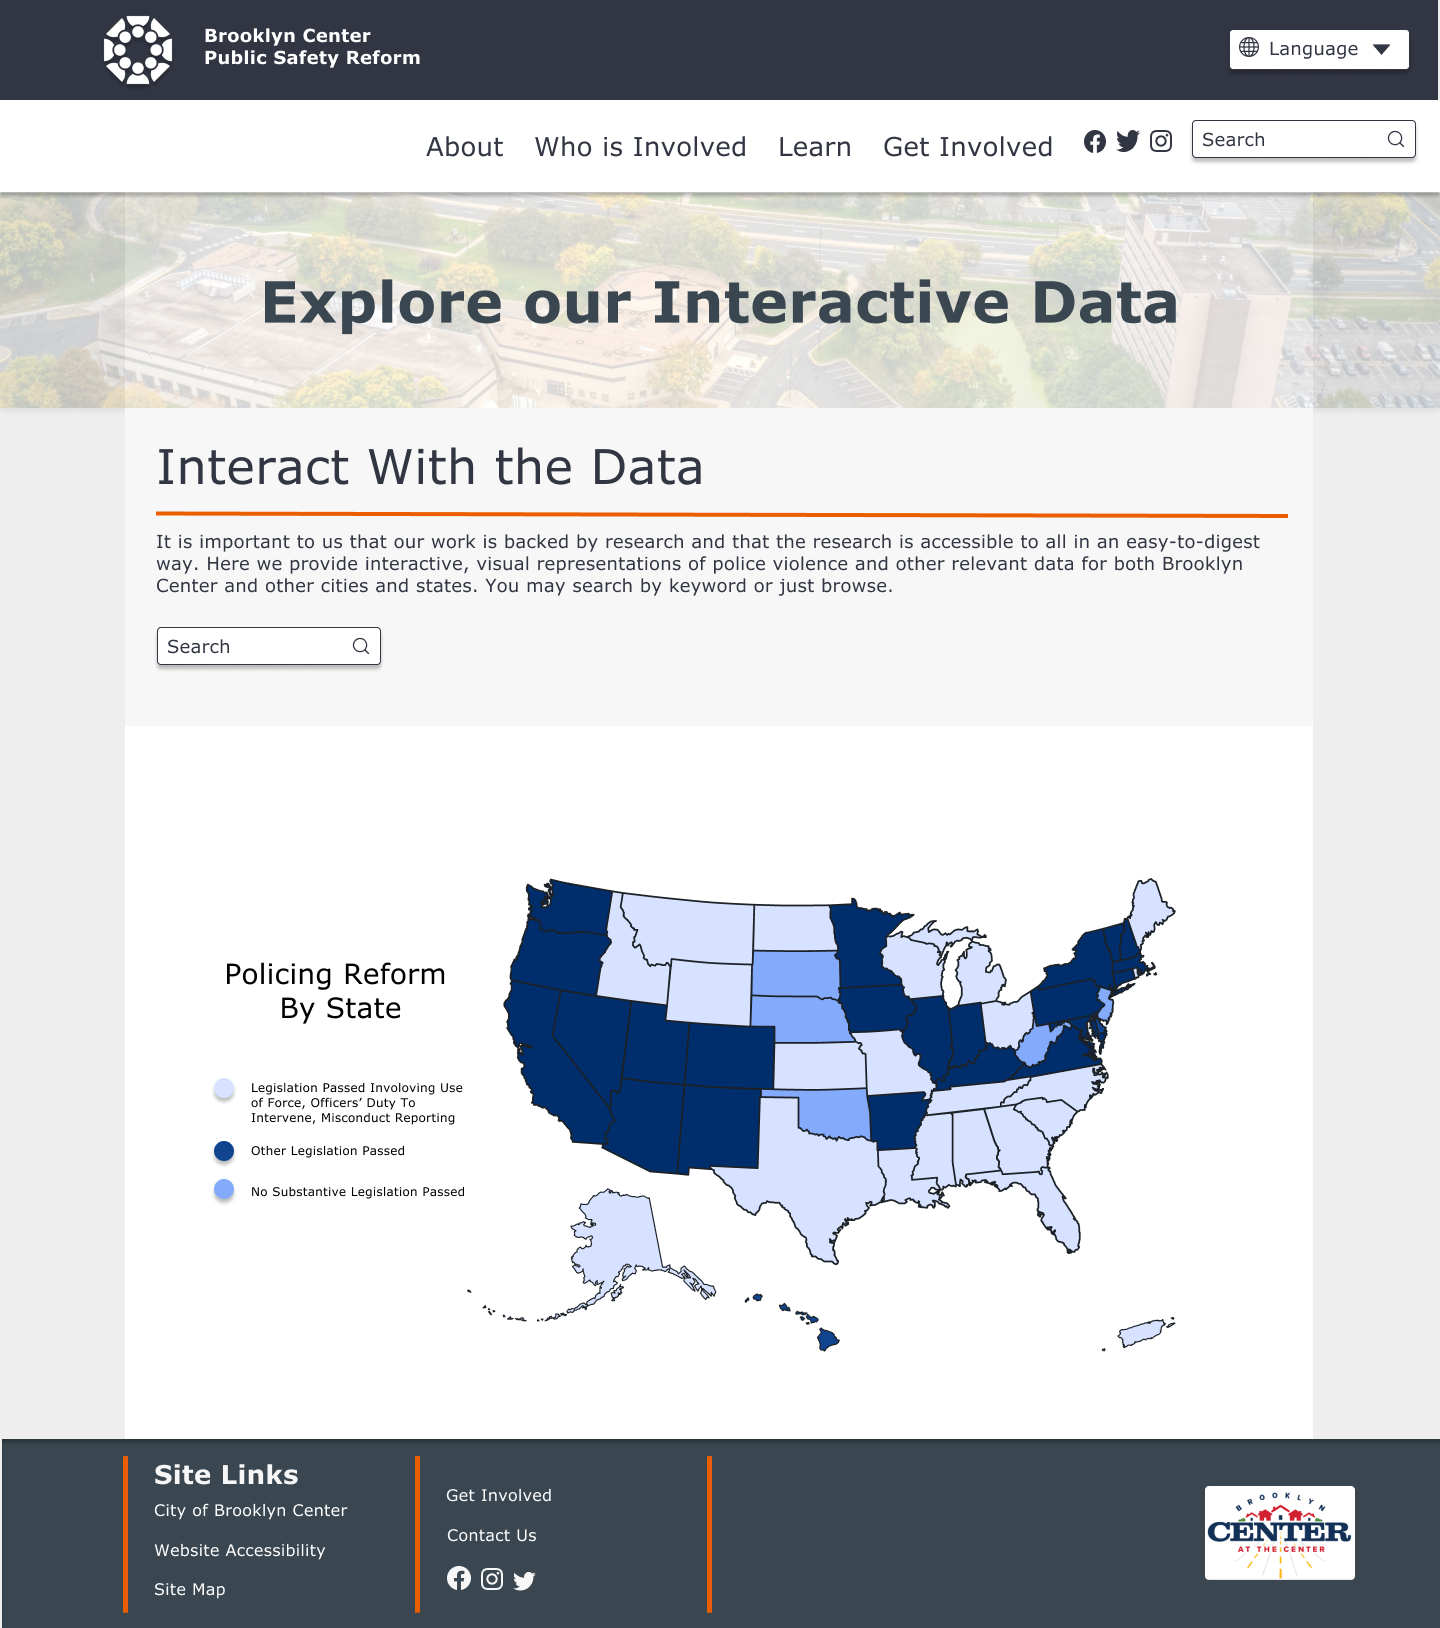Click the No Substantive Legislation legend dot
This screenshot has width=1440, height=1628.
(224, 1190)
